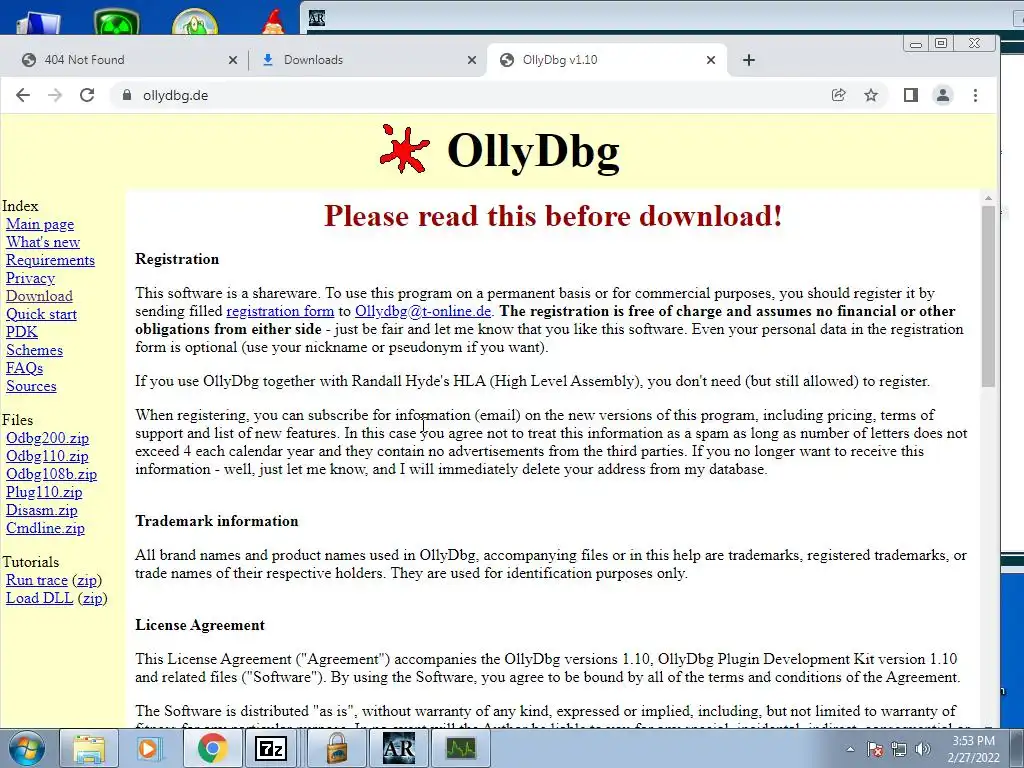Open the Schemes link
Viewport: 1024px width, 768px height.
[x=34, y=350]
